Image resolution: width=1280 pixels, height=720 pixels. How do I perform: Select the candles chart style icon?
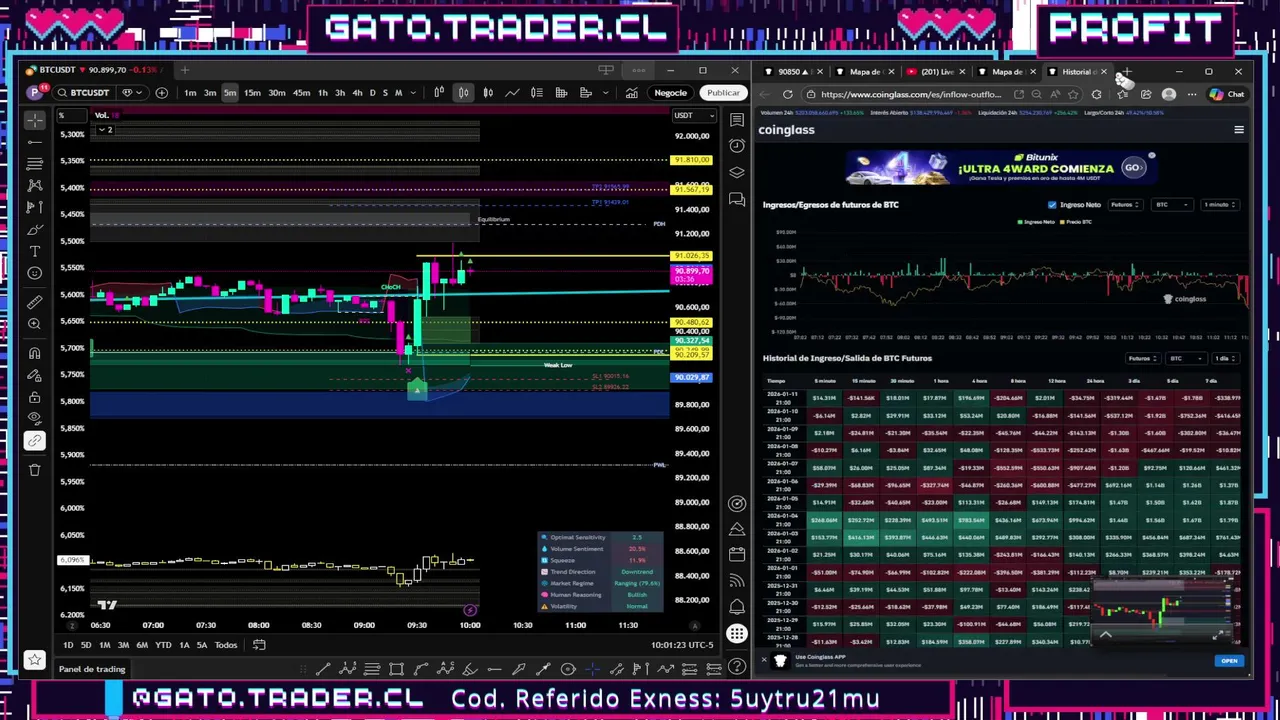[464, 93]
